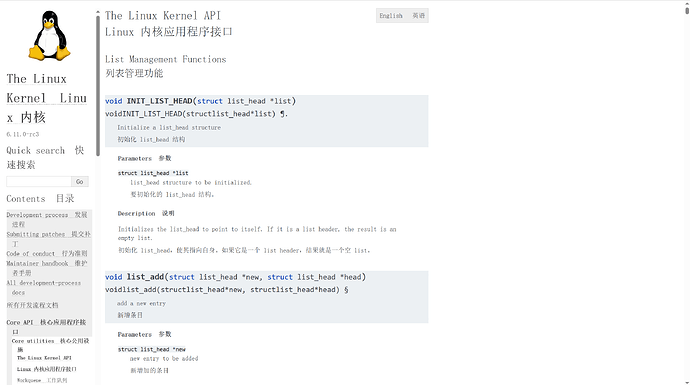Open All development-process docs link

[44, 287]
